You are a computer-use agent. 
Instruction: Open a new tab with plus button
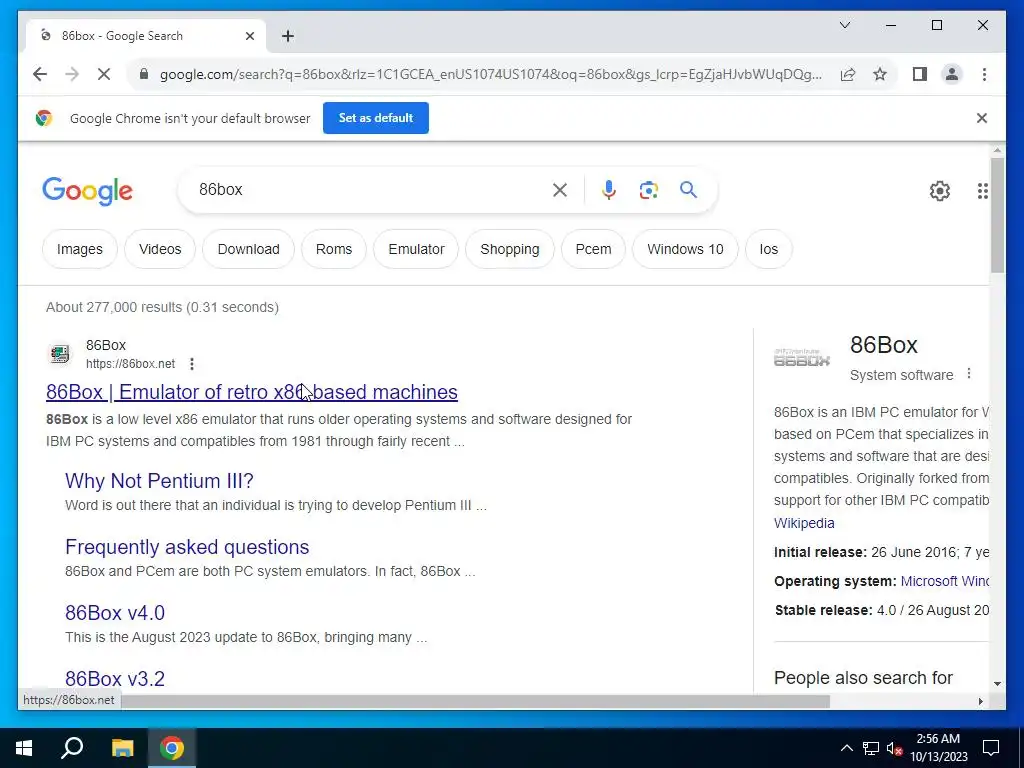288,36
